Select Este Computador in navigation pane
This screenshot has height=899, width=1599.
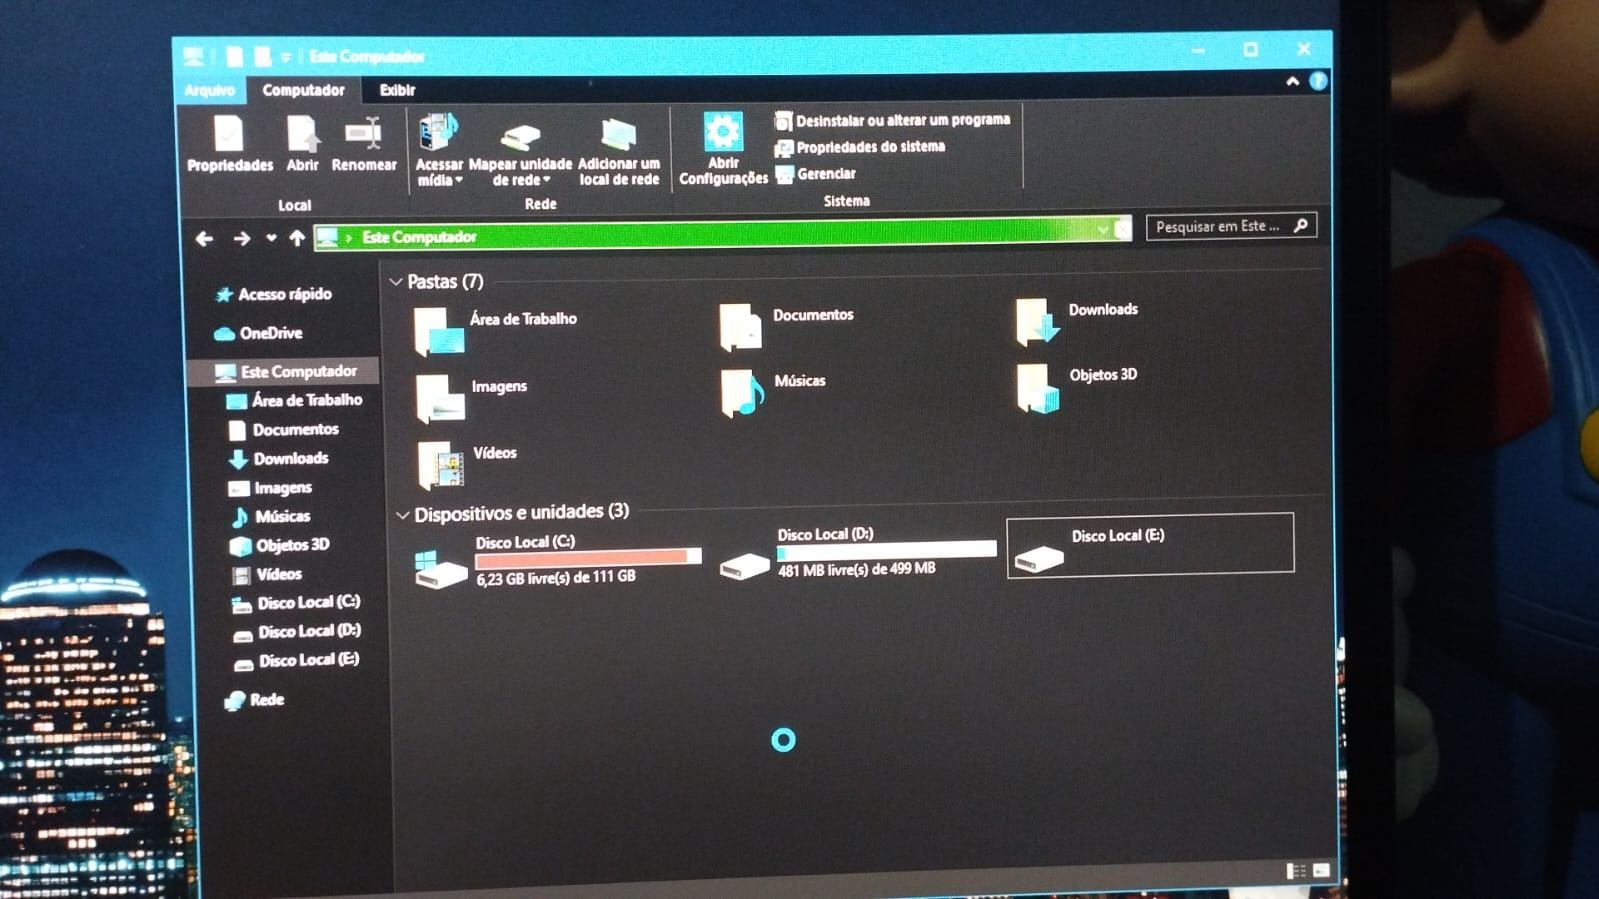286,371
